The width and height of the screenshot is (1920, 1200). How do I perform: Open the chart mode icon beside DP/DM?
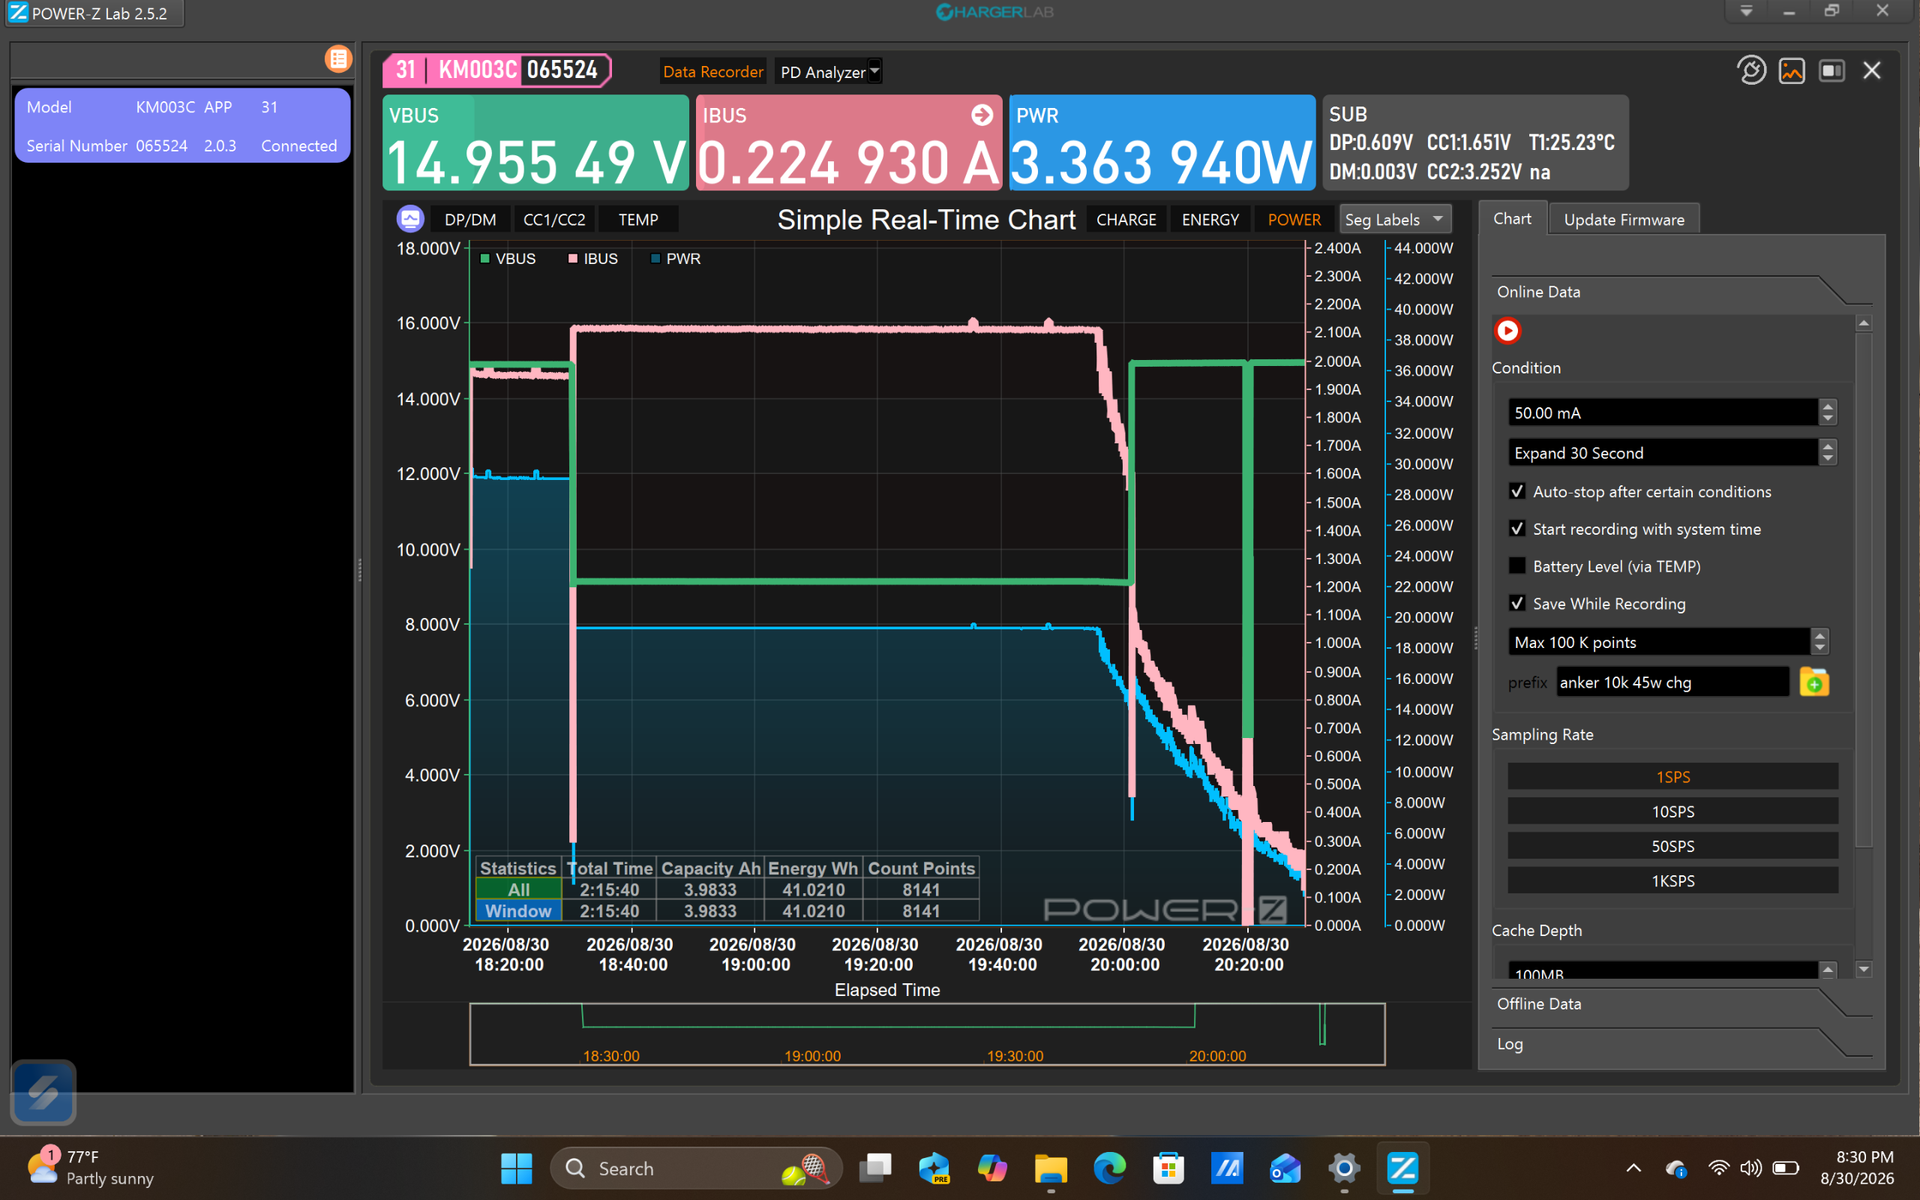coord(411,219)
